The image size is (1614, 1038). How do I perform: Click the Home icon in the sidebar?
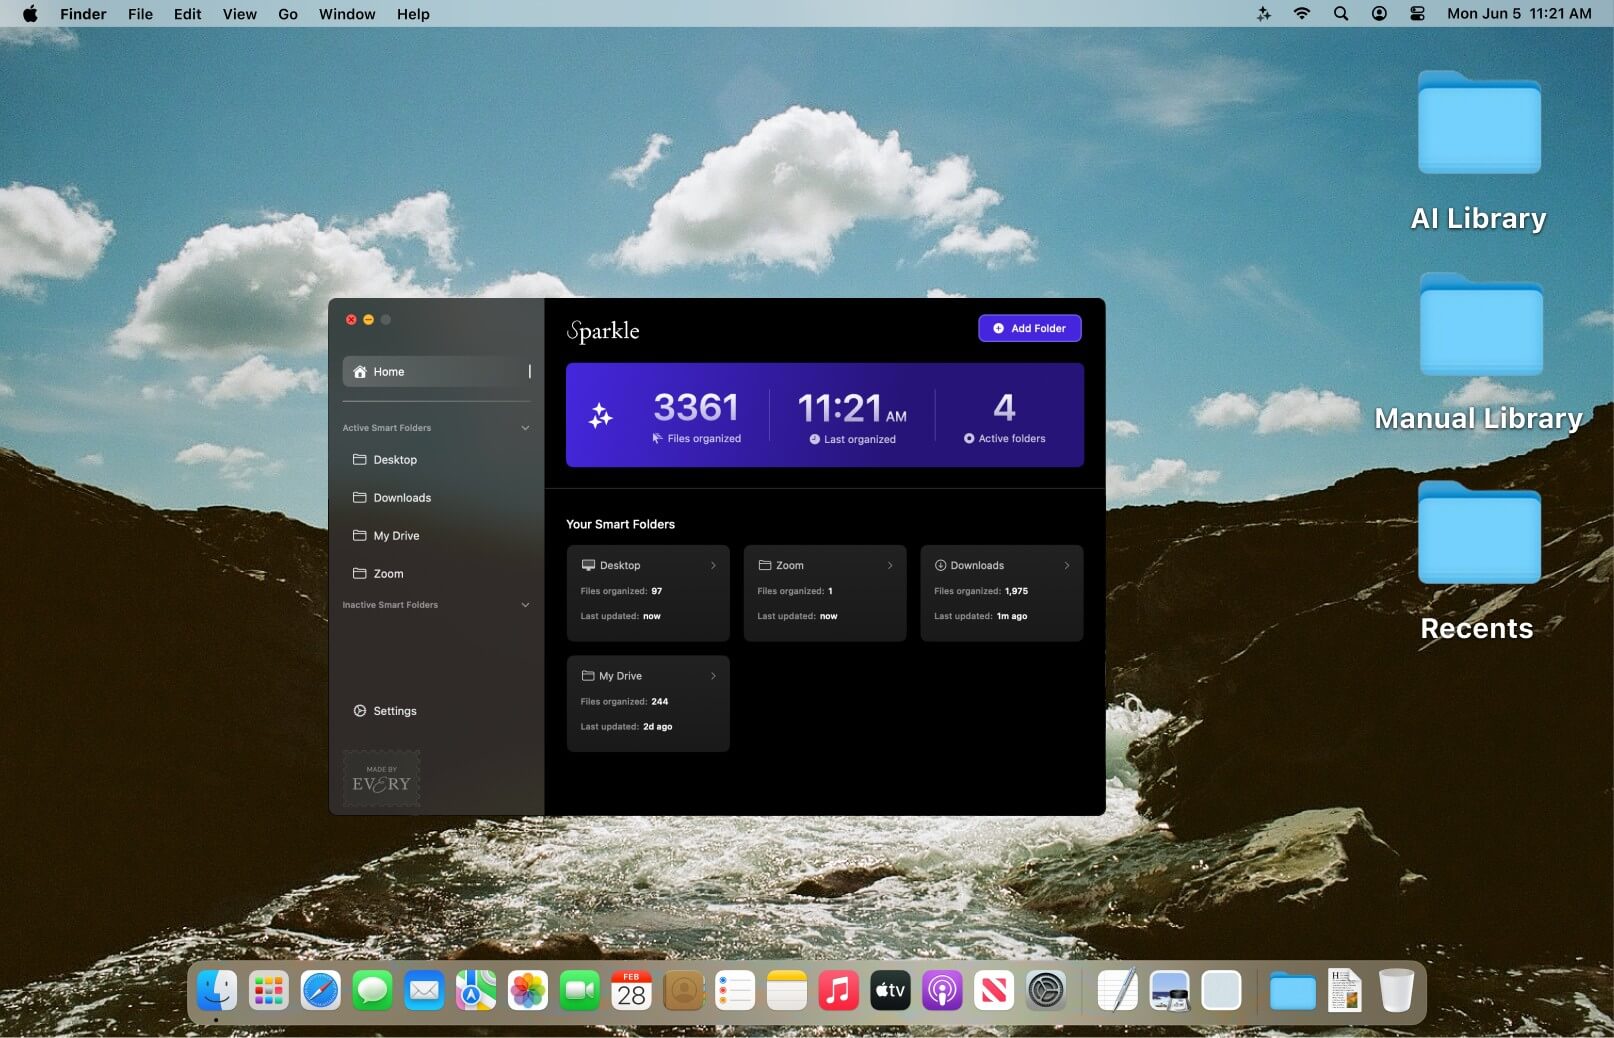[360, 372]
